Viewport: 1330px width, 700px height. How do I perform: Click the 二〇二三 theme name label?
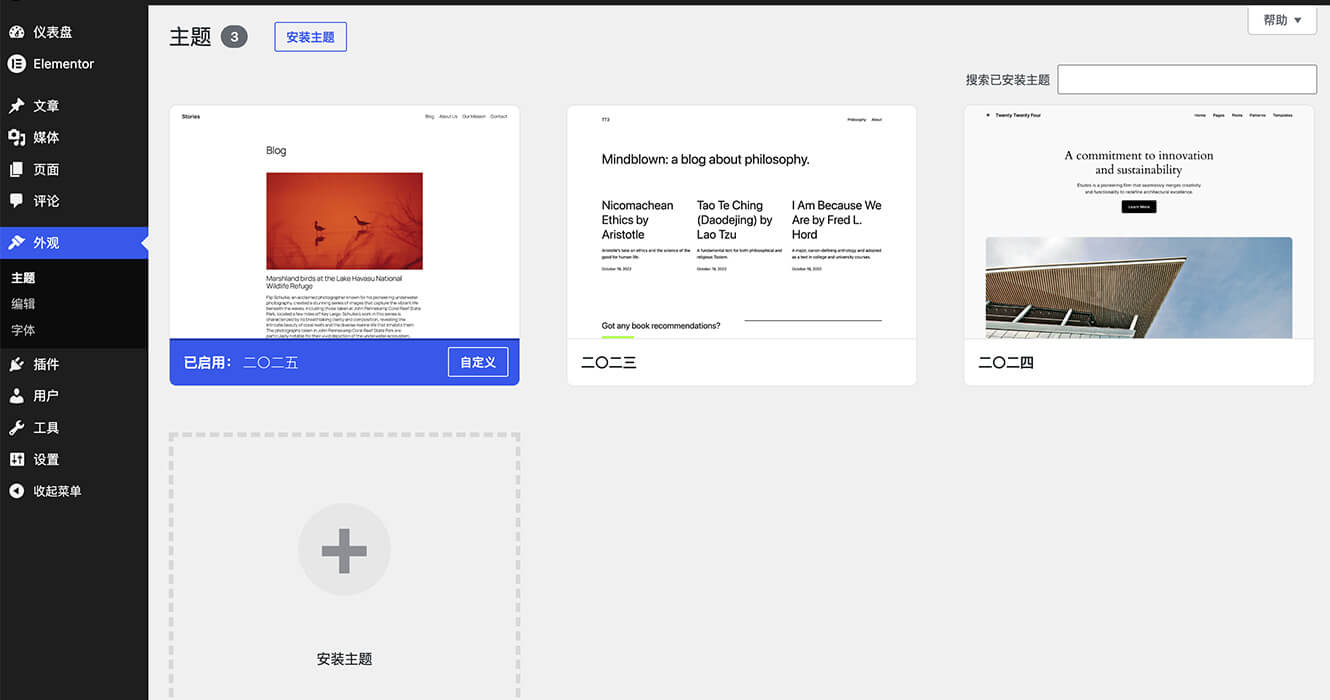609,362
